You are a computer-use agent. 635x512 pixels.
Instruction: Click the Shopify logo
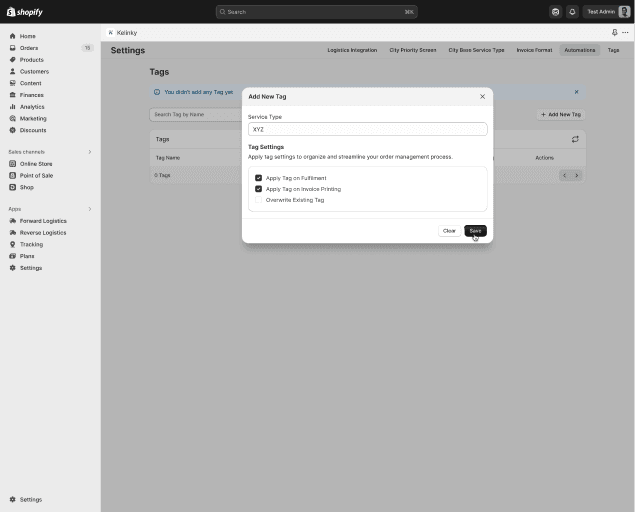(x=25, y=12)
